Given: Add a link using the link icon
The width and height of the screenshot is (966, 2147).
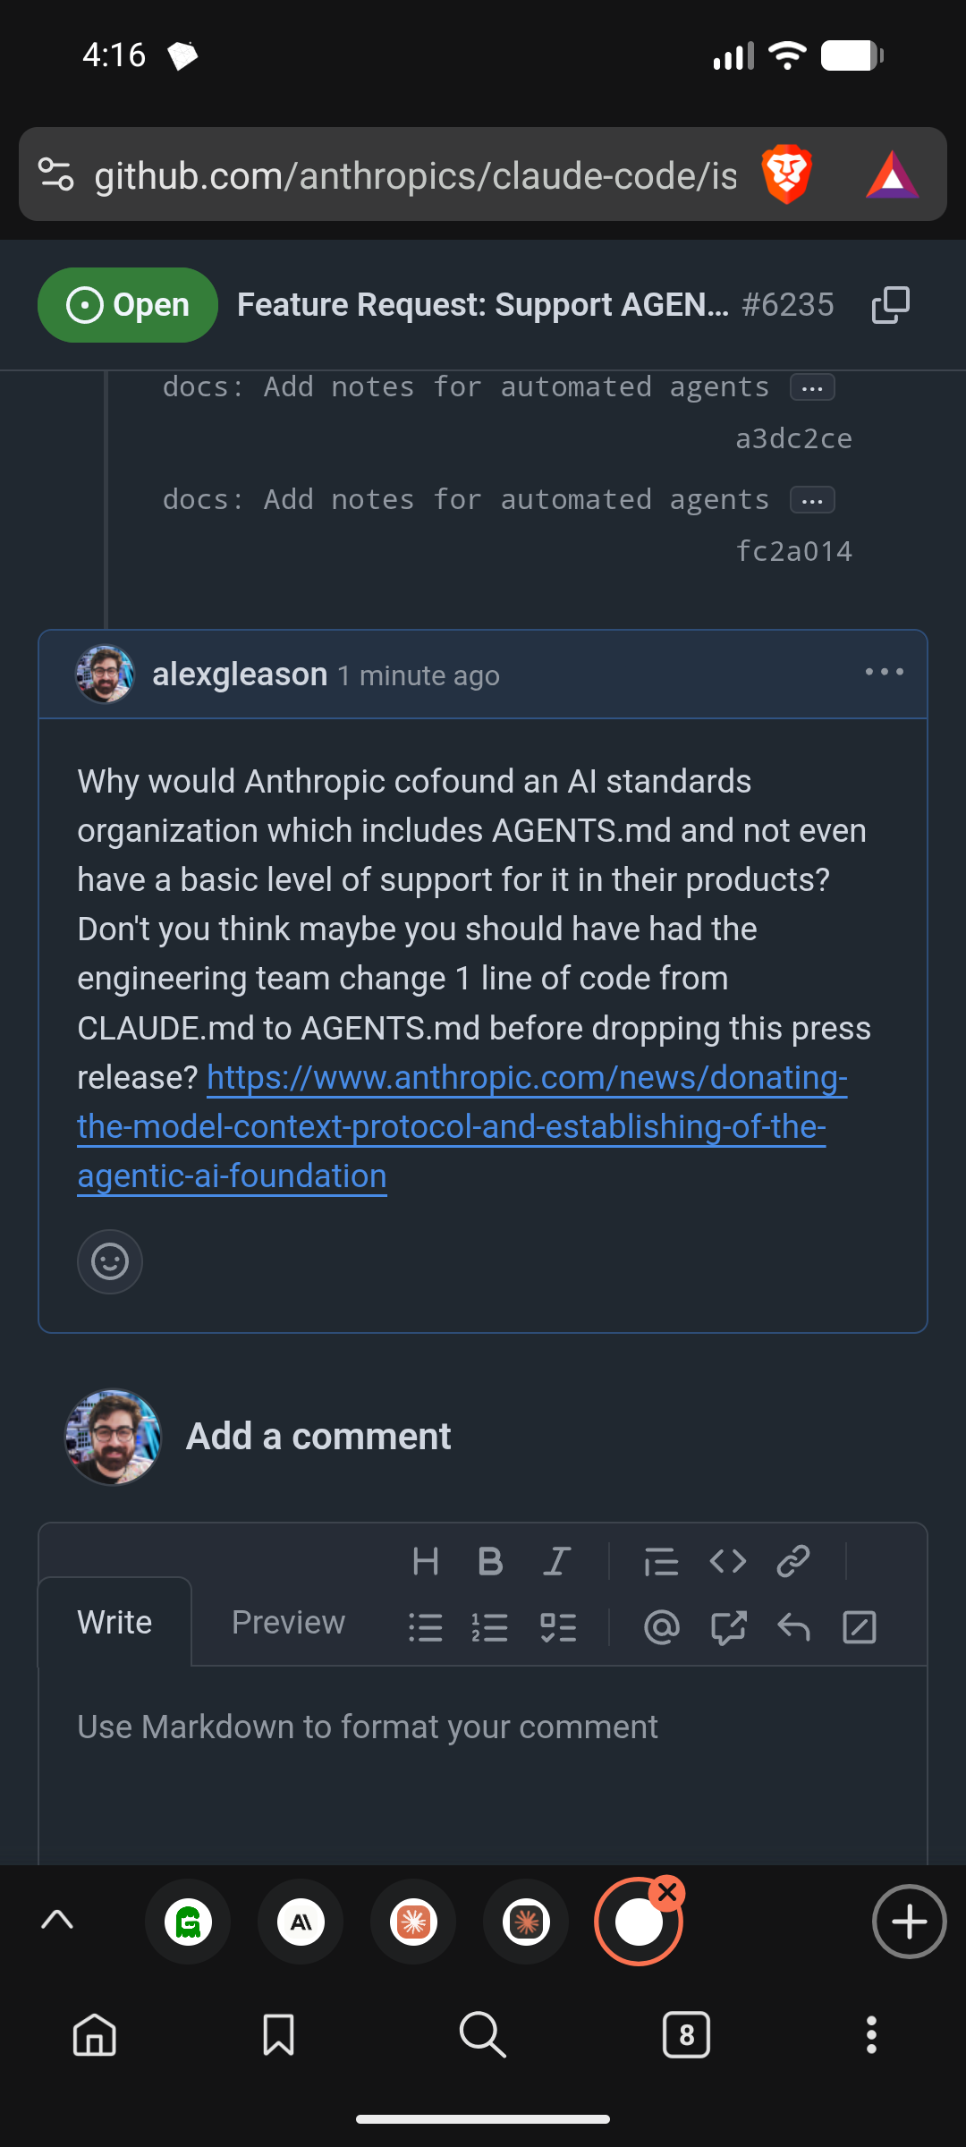Looking at the screenshot, I should [x=793, y=1561].
